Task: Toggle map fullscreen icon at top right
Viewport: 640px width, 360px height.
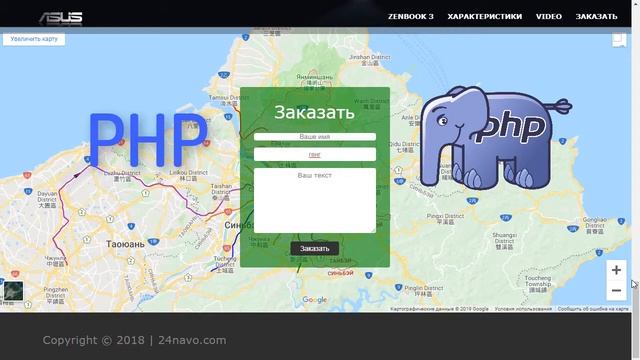Action: pos(618,40)
